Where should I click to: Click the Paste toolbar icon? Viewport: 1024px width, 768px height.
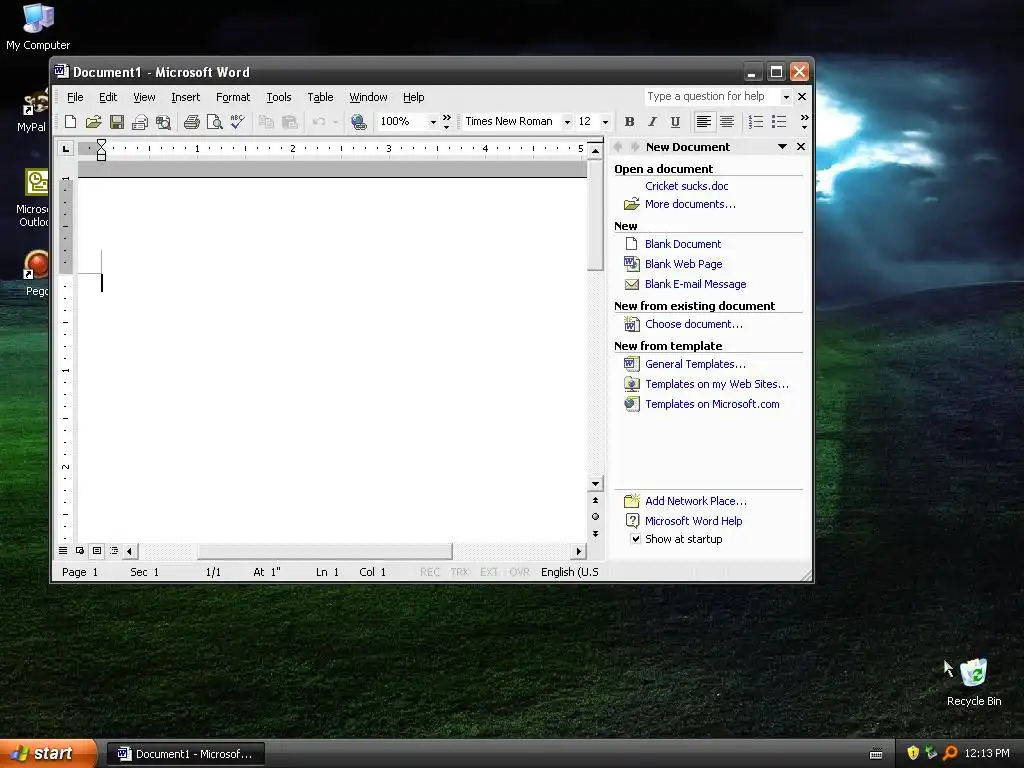tap(289, 121)
